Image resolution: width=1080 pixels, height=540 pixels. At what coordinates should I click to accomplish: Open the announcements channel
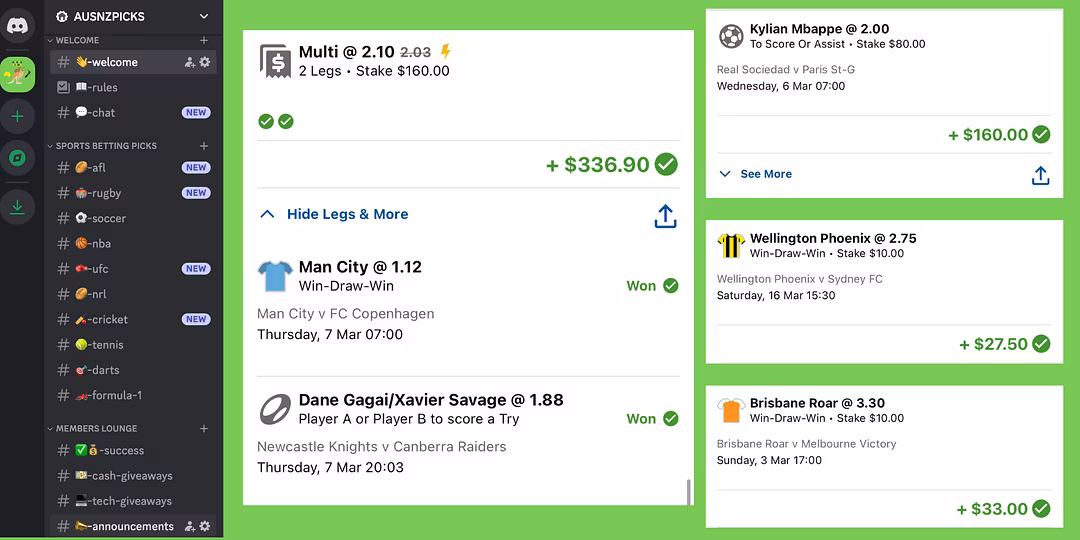point(132,526)
